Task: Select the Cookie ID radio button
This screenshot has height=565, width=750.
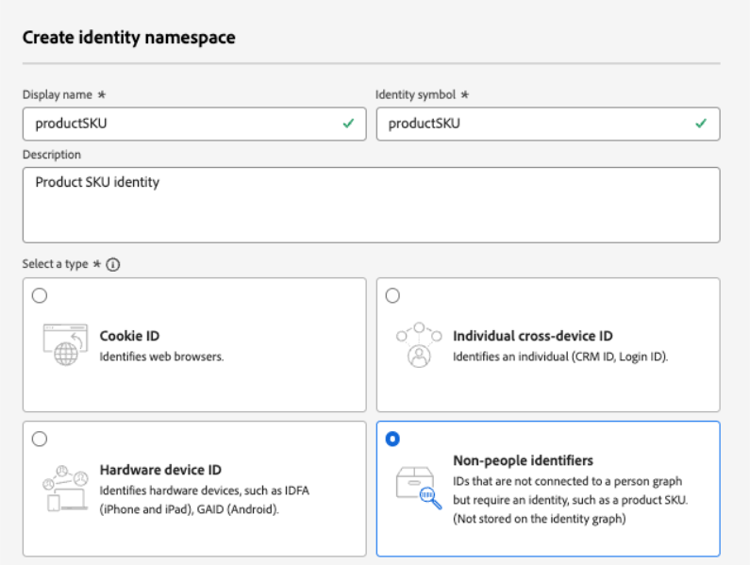Action: point(39,295)
